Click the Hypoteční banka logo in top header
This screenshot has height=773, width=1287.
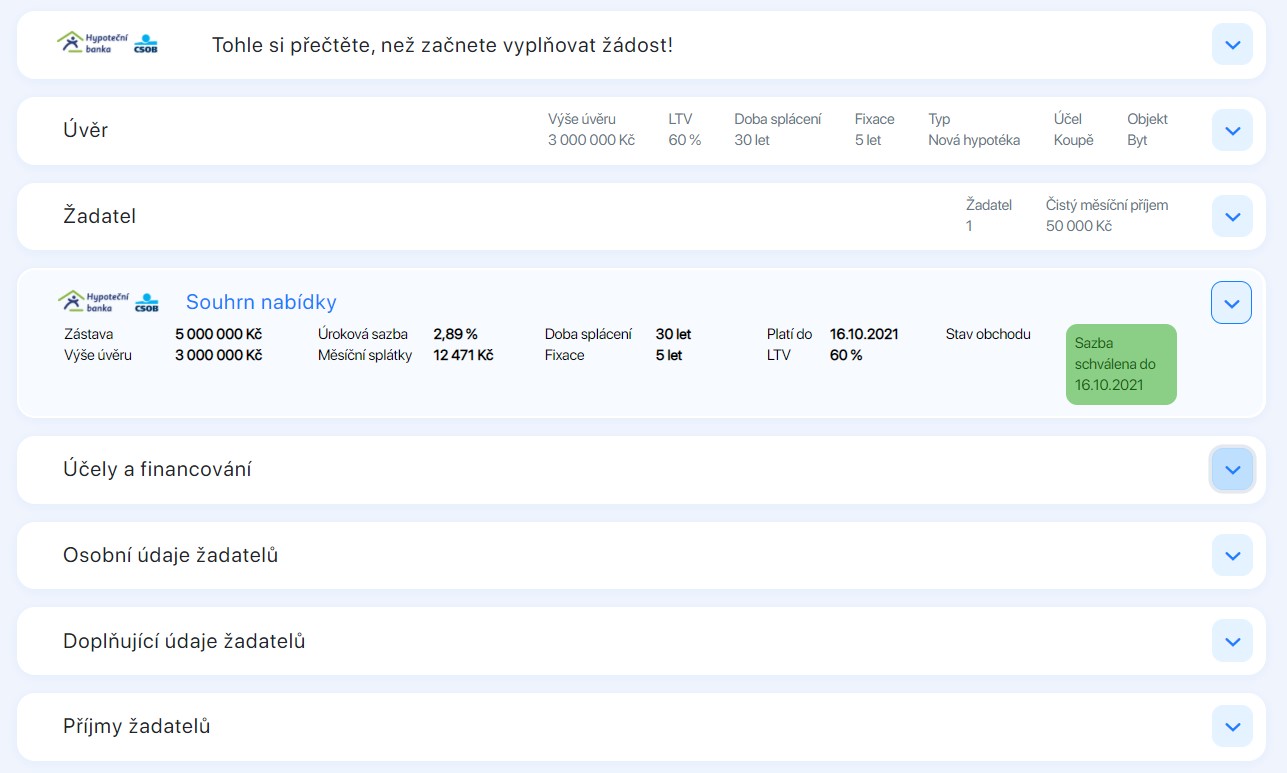click(x=92, y=42)
